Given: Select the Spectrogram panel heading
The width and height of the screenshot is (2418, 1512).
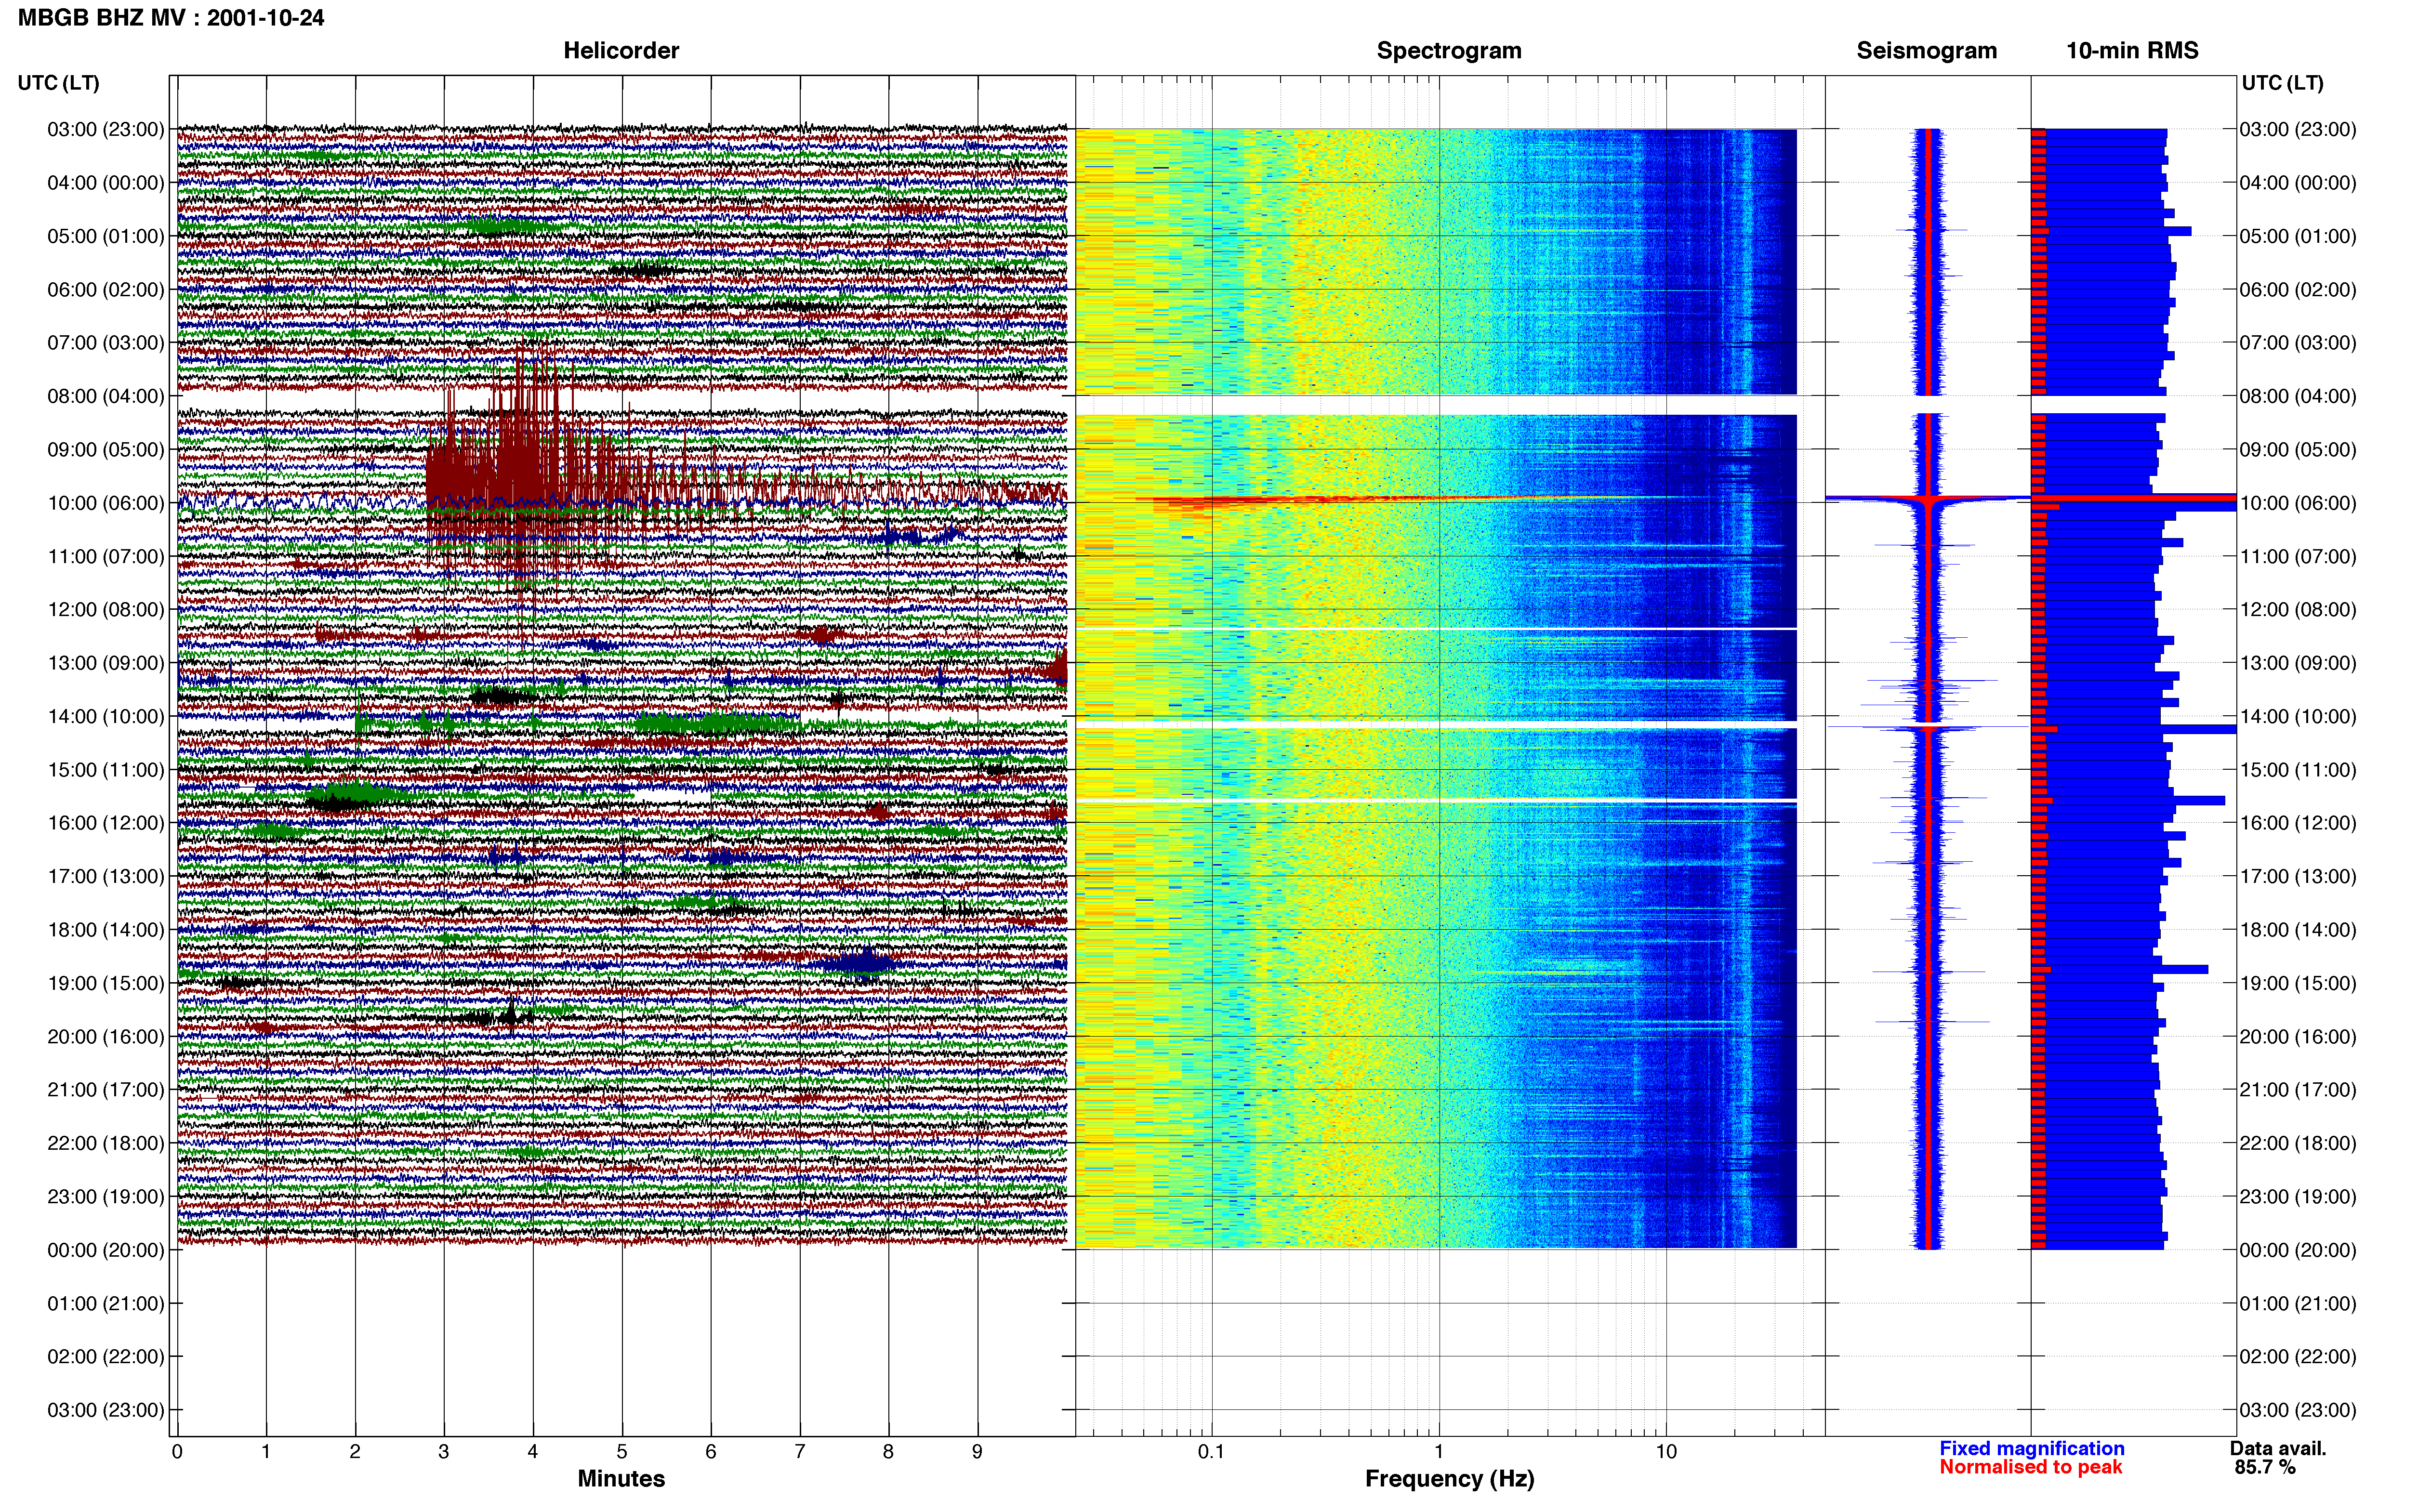Looking at the screenshot, I should 1449,51.
